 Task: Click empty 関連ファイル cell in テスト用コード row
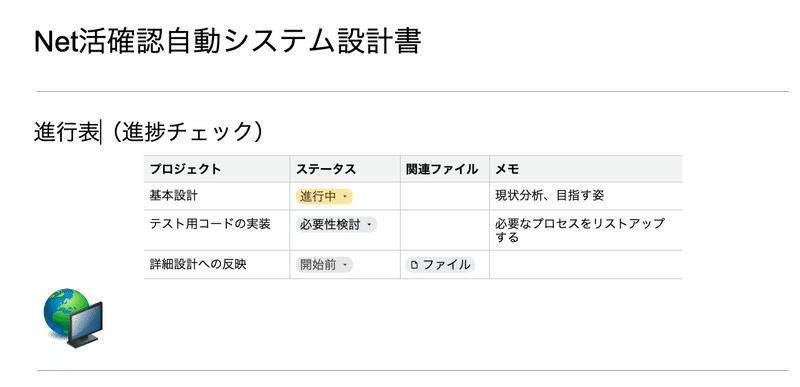tap(445, 230)
